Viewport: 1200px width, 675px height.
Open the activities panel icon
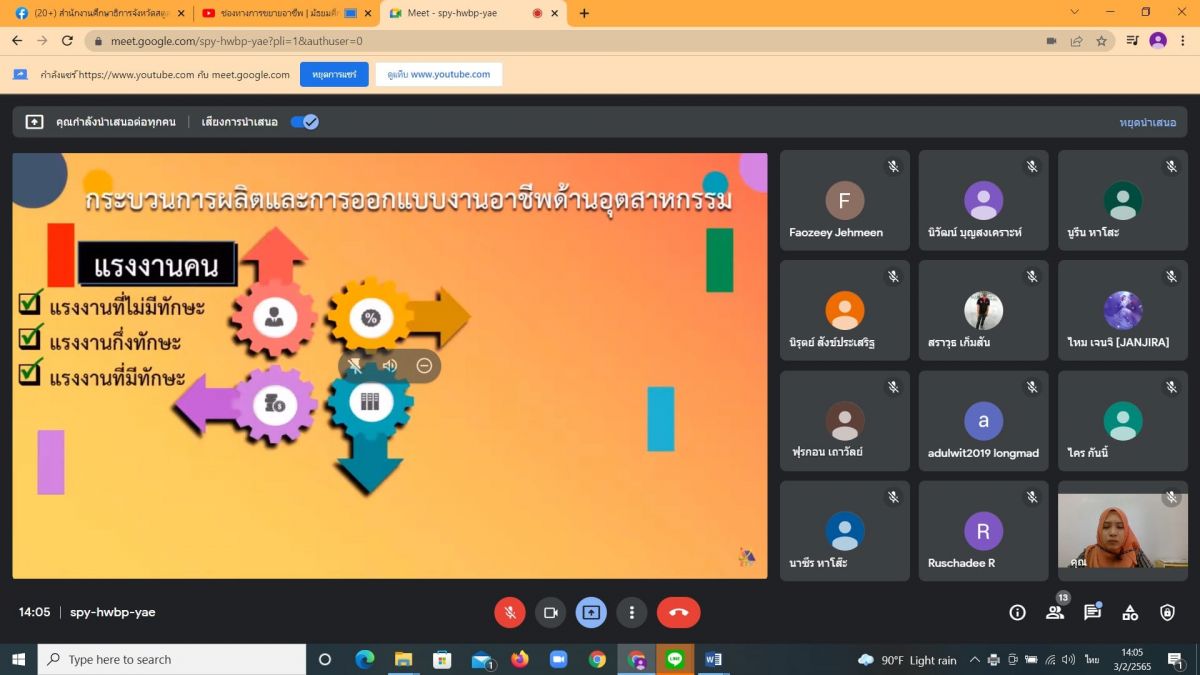1130,612
